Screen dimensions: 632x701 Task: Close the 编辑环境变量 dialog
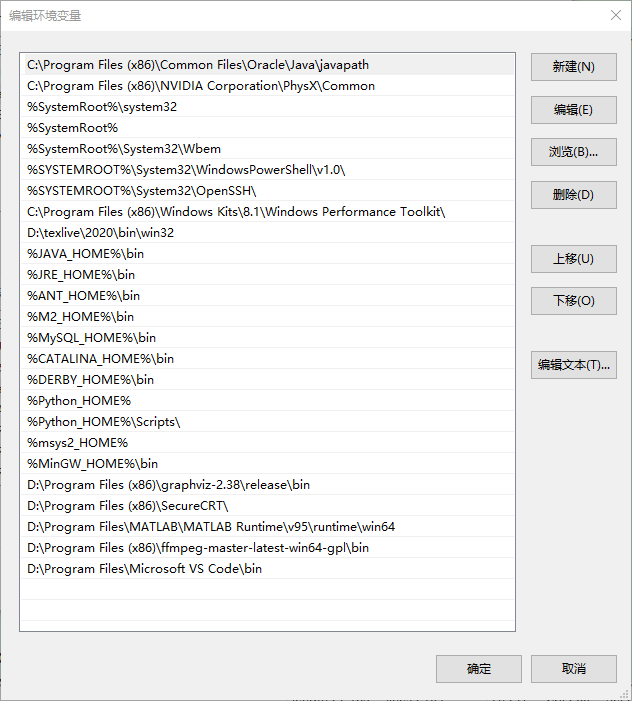(x=615, y=15)
